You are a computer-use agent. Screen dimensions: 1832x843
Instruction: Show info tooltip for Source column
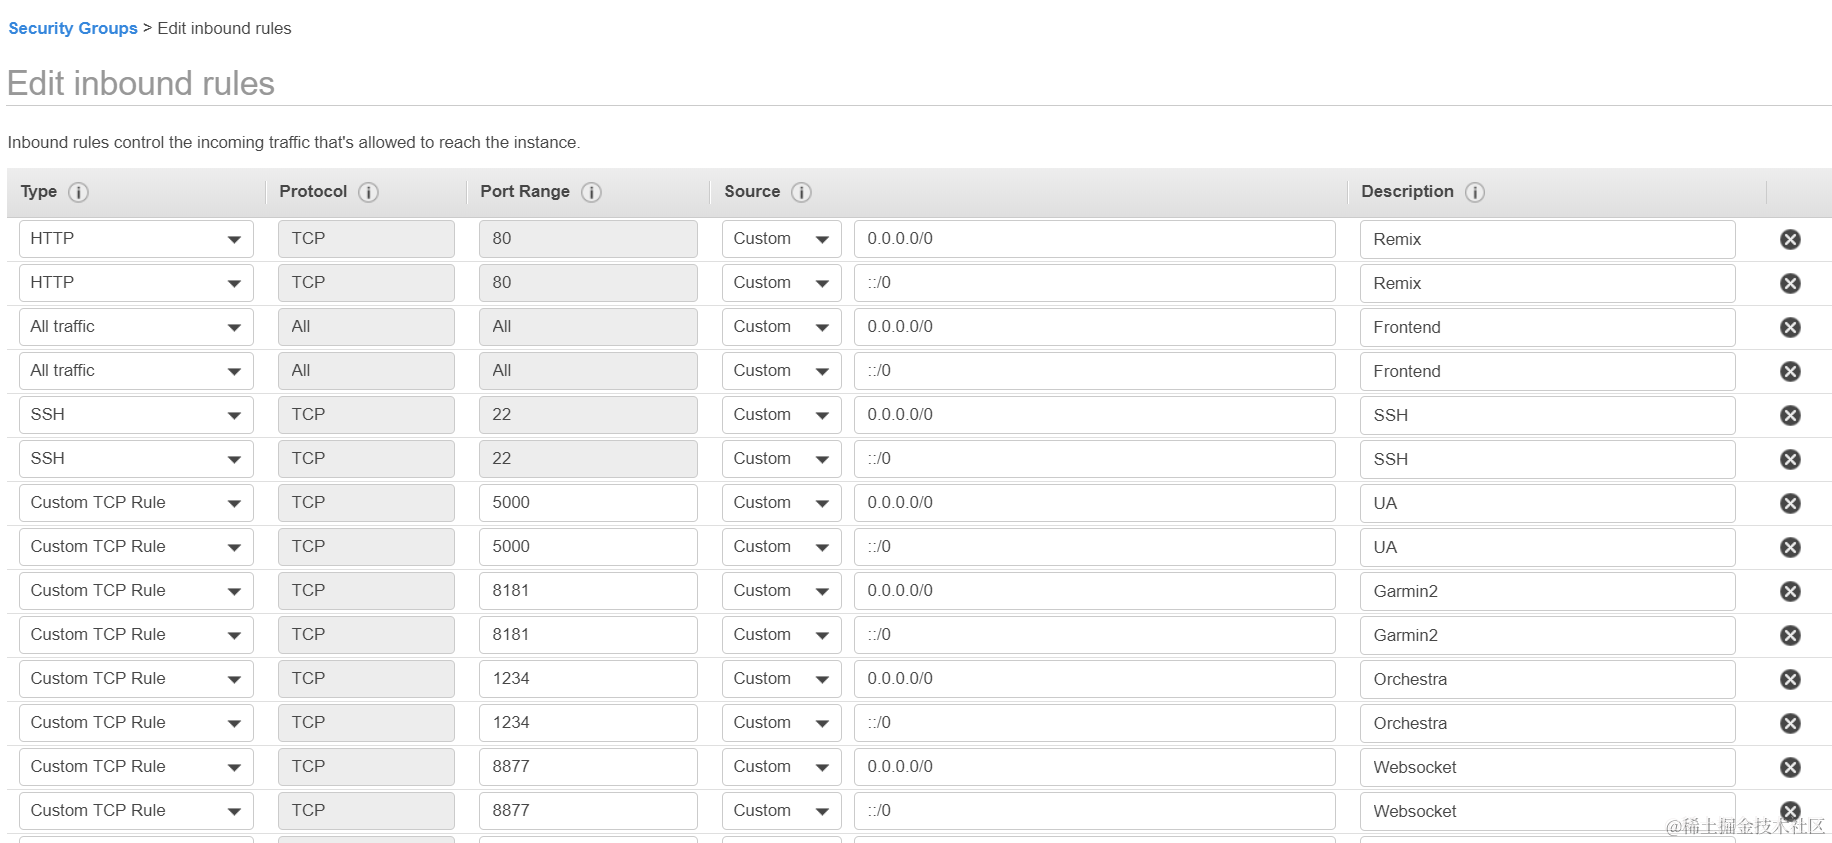pyautogui.click(x=801, y=192)
